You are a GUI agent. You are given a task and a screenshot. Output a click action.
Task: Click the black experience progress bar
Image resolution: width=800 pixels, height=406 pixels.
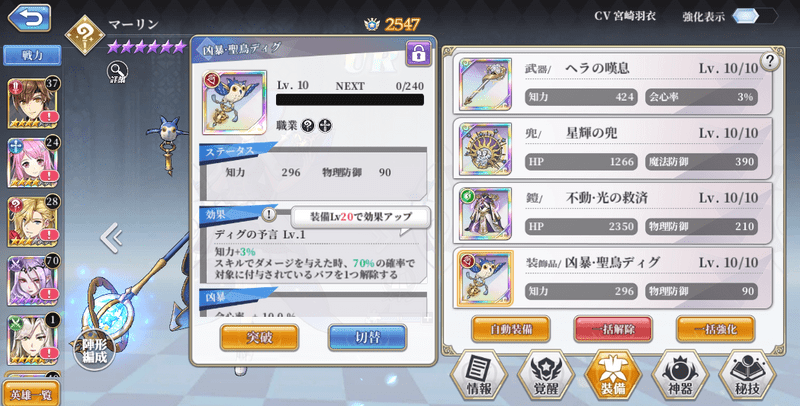[350, 99]
